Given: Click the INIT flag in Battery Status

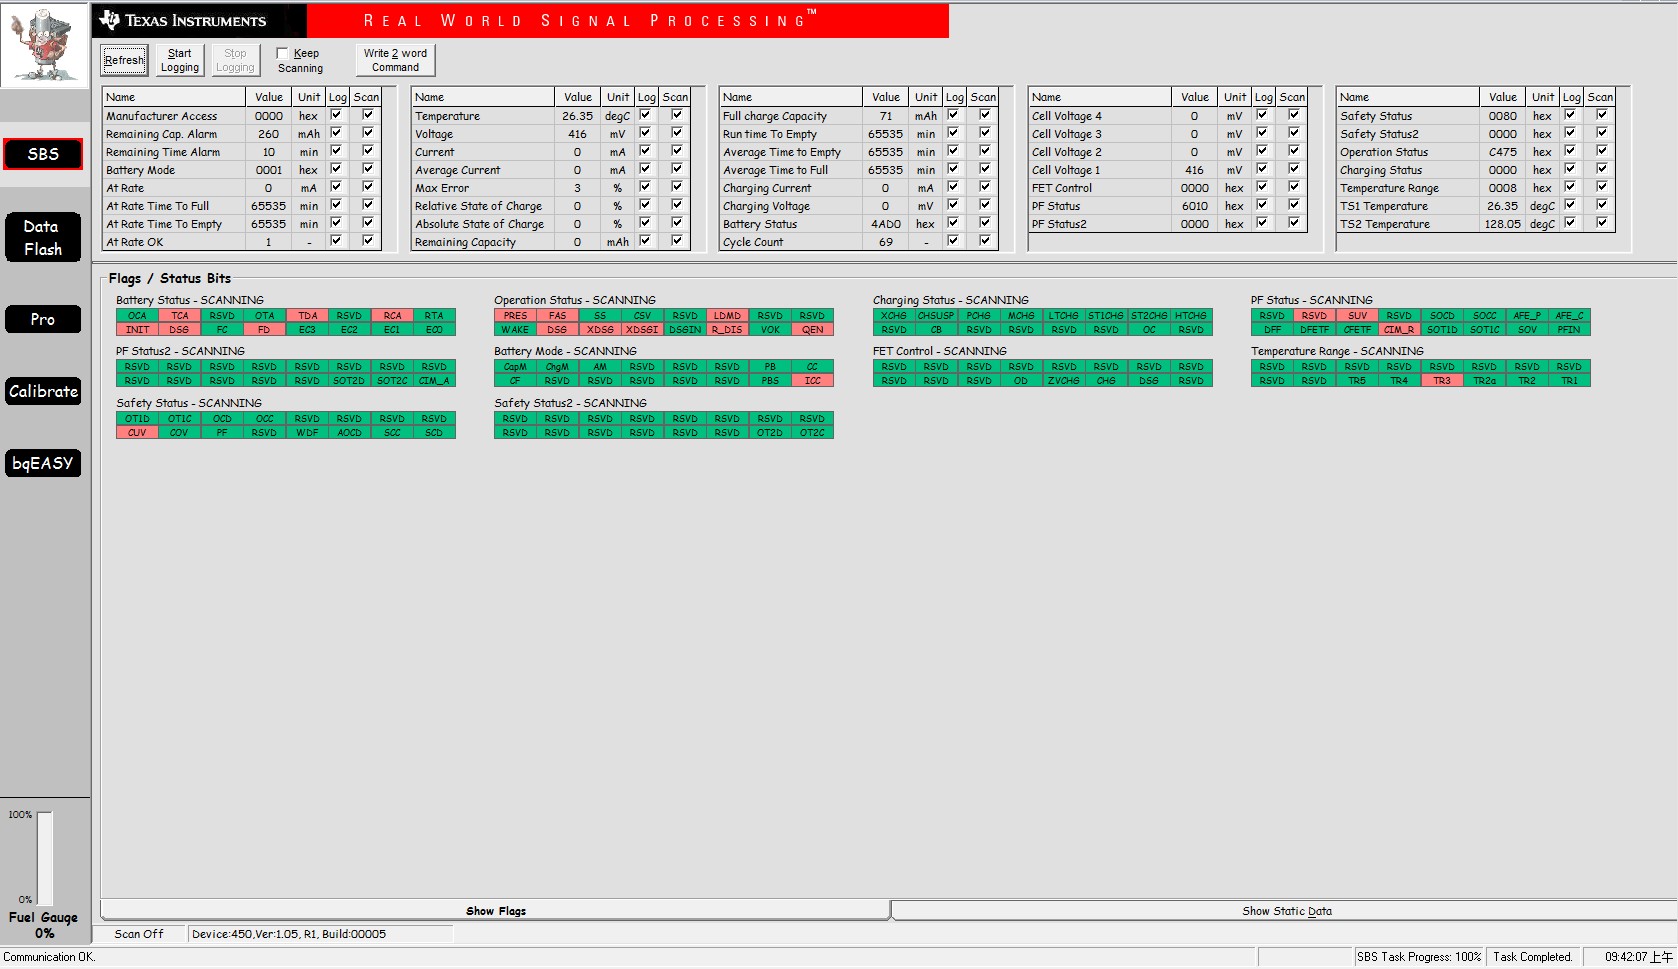Looking at the screenshot, I should click(x=137, y=330).
